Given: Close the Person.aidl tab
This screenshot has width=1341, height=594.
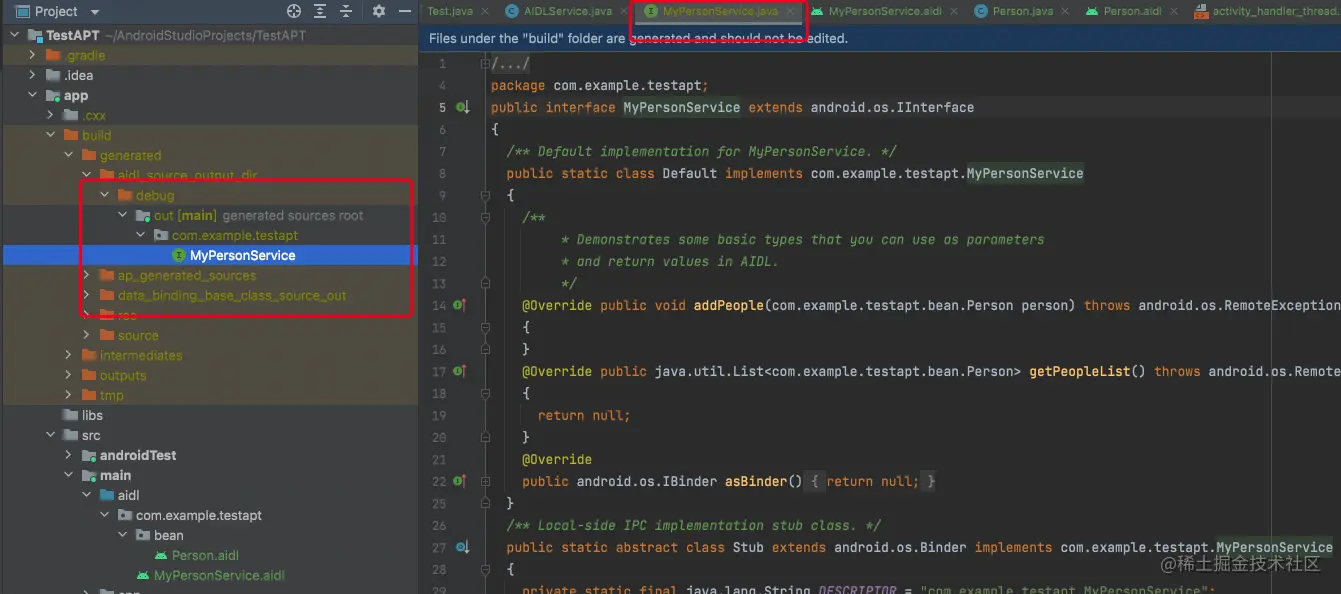Looking at the screenshot, I should (x=1174, y=11).
